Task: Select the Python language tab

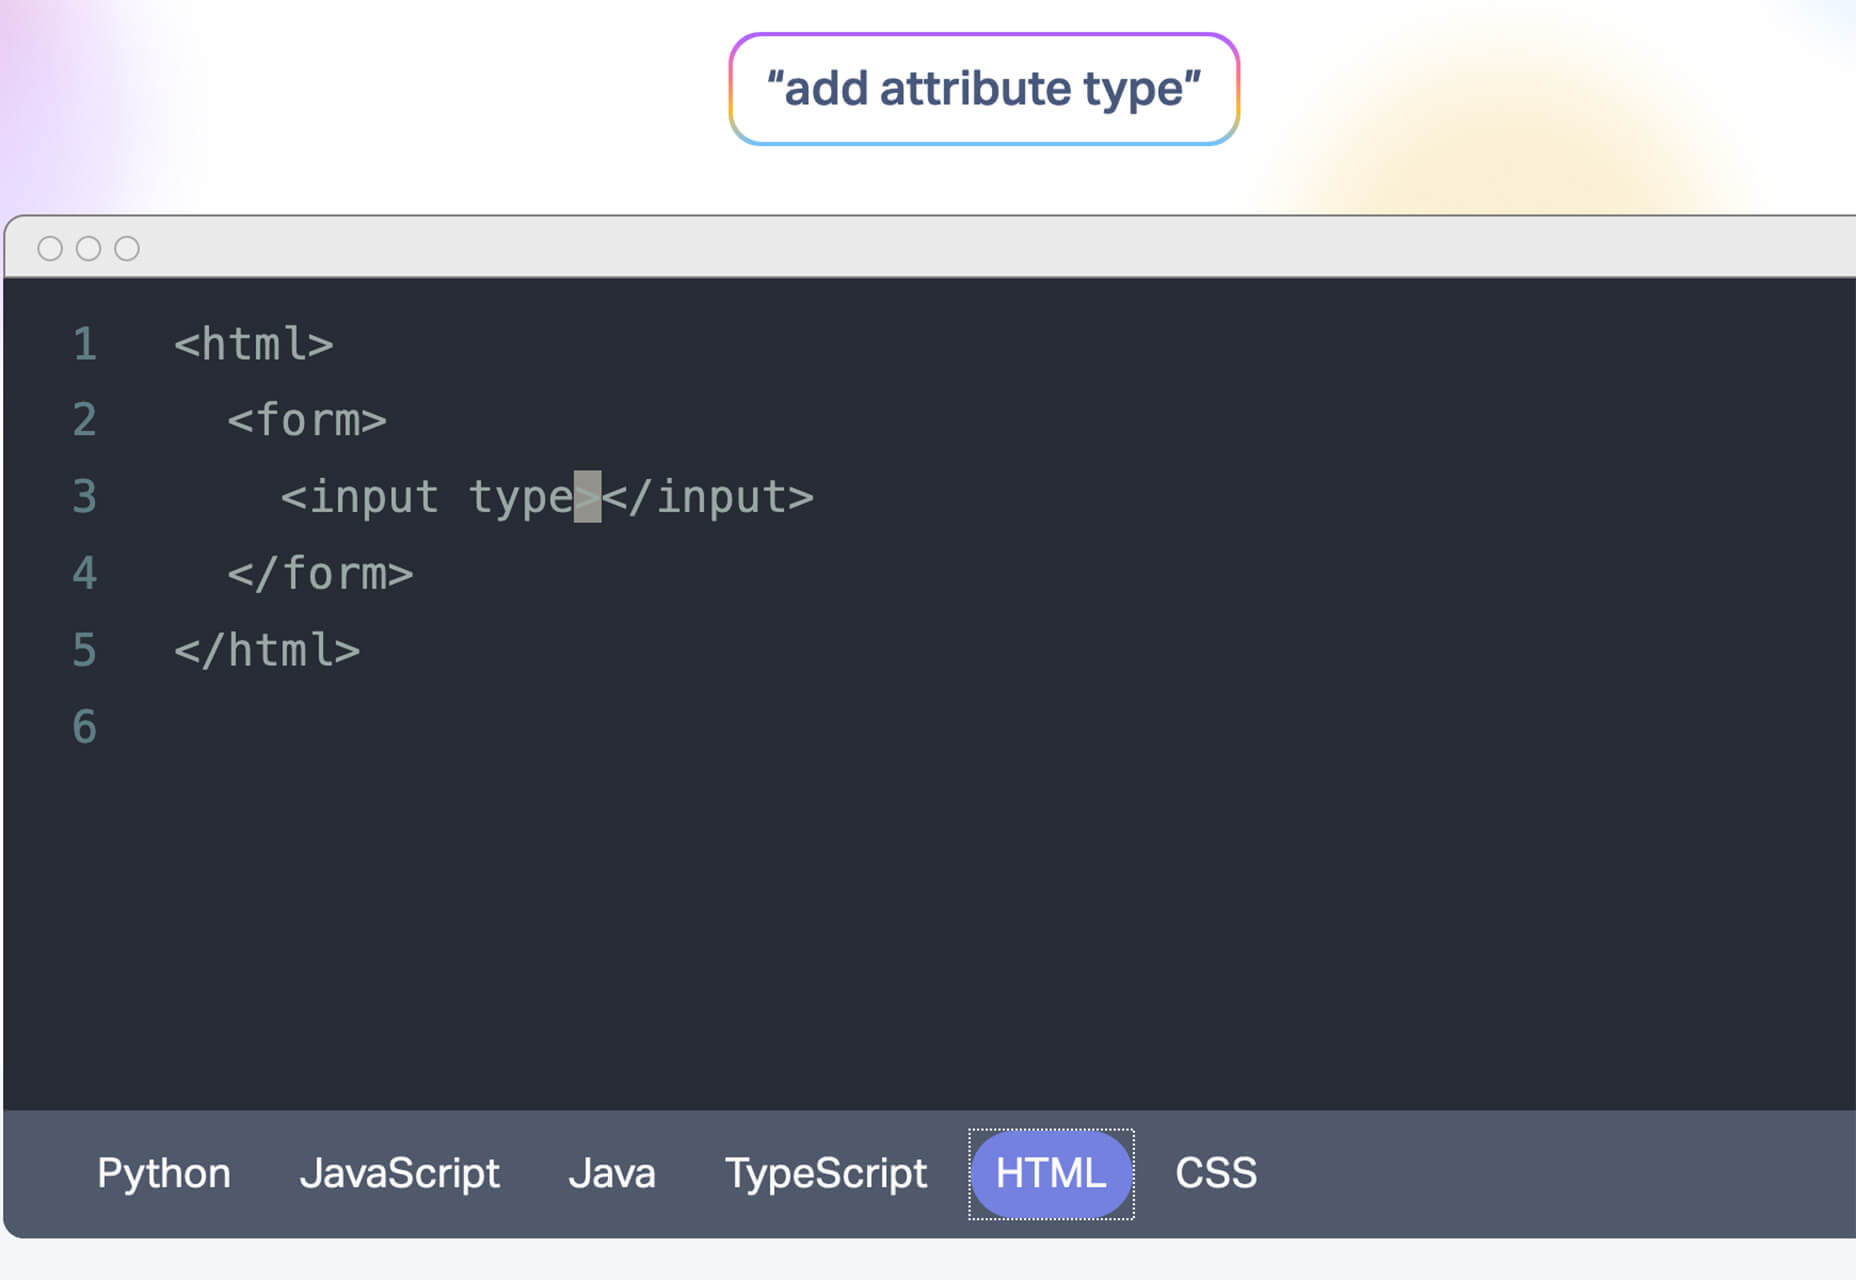Action: [x=164, y=1173]
